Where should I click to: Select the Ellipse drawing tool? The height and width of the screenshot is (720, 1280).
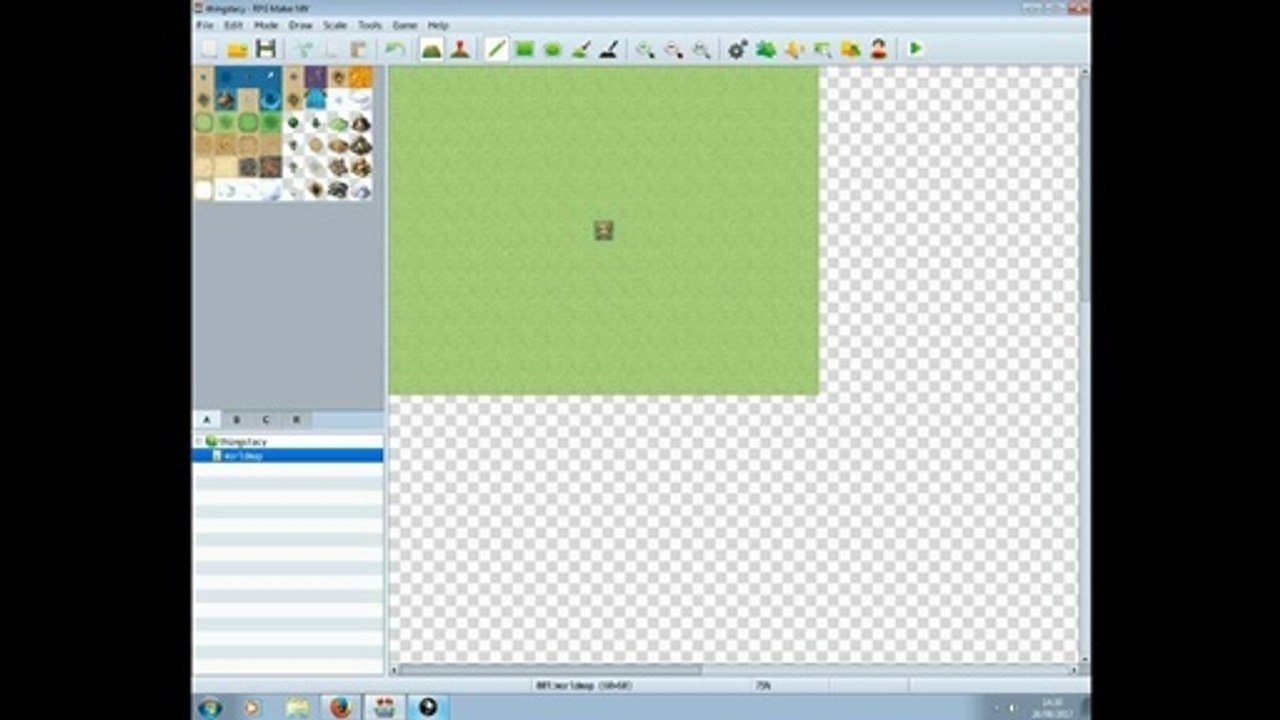552,49
